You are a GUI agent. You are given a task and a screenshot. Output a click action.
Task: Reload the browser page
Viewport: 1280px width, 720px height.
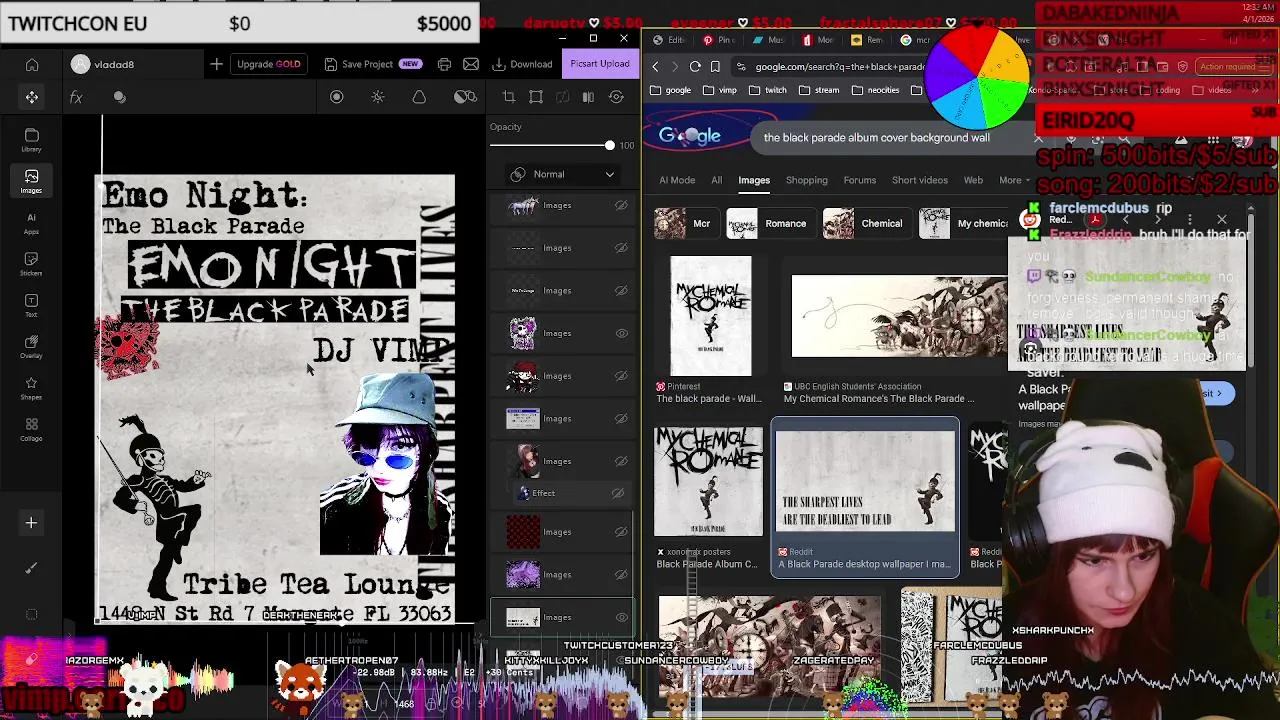pos(695,67)
